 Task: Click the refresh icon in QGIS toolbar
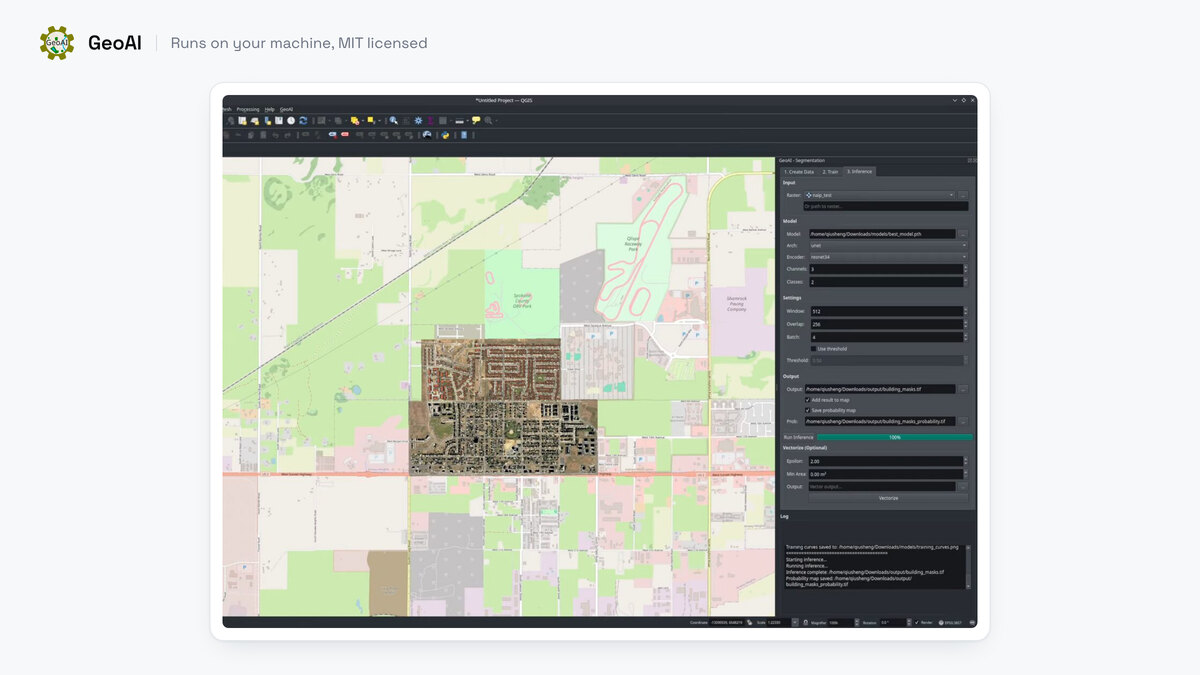point(303,120)
